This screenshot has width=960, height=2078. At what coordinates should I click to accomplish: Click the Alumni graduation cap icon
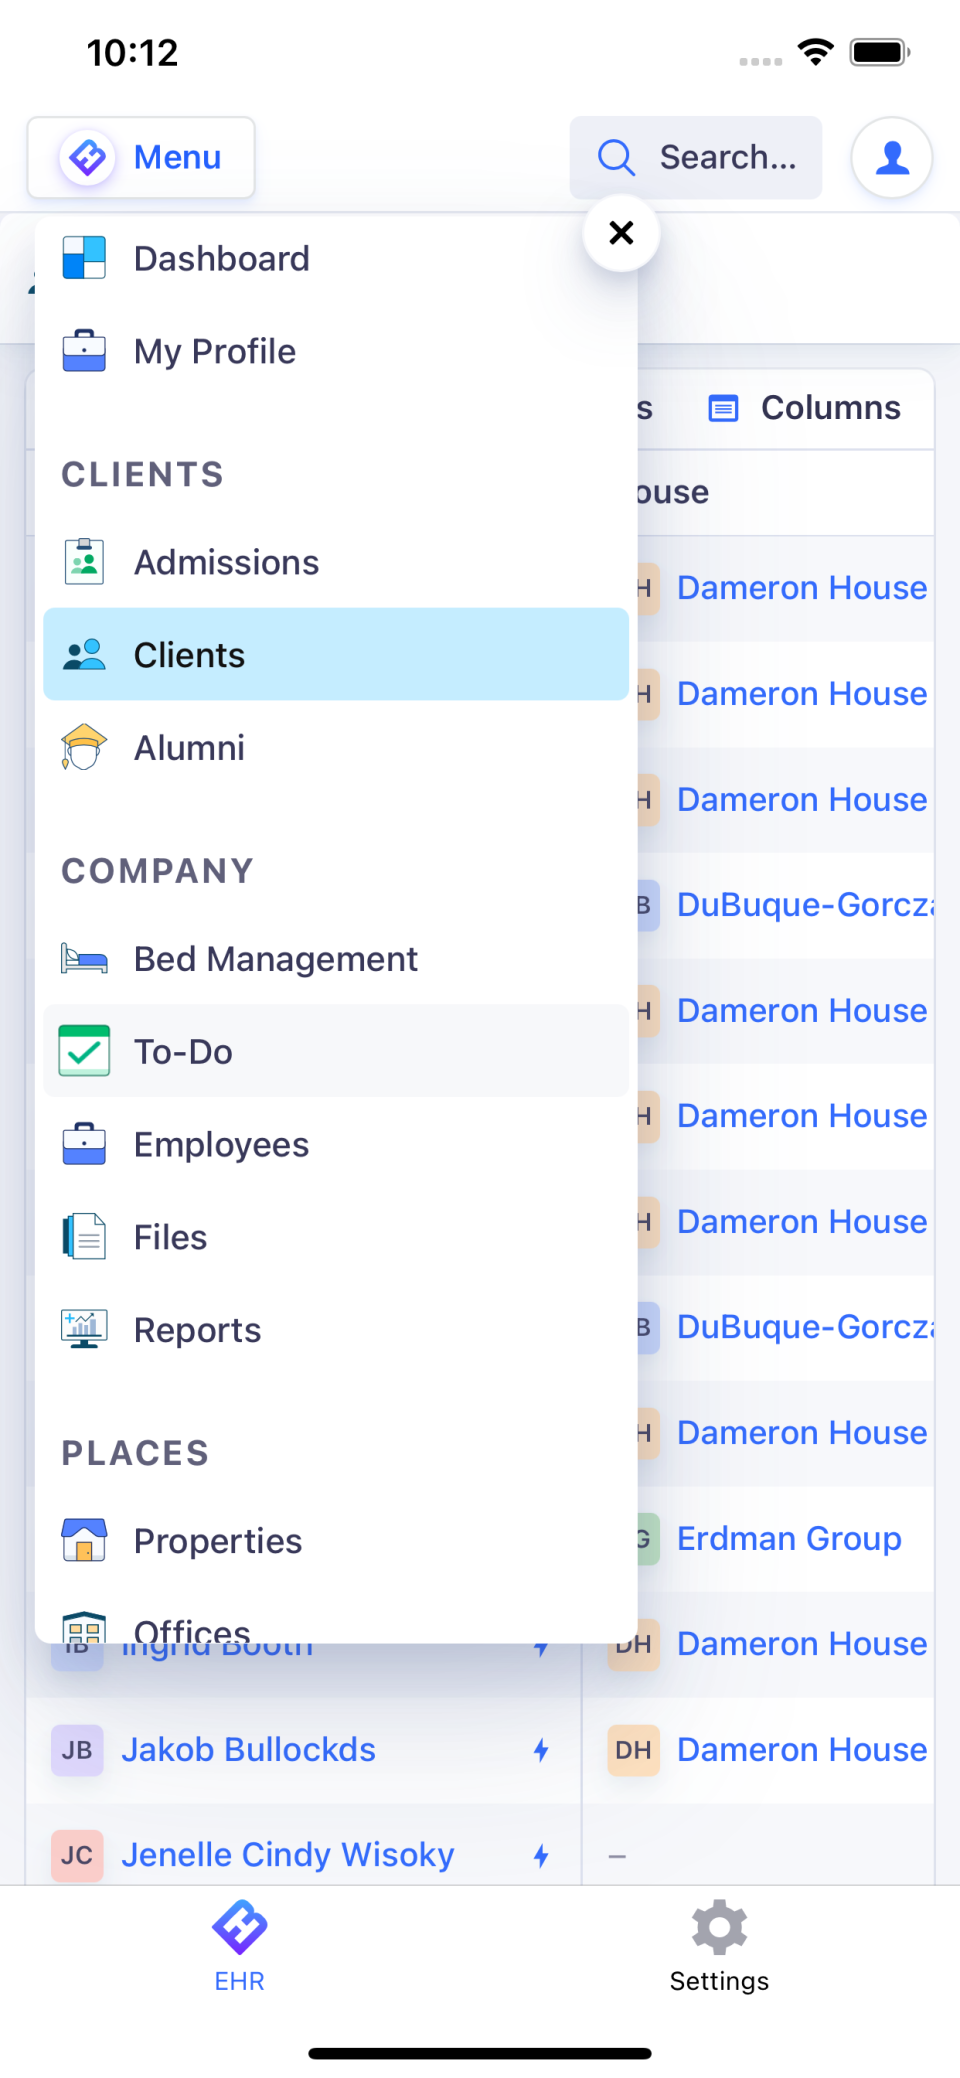click(x=84, y=747)
